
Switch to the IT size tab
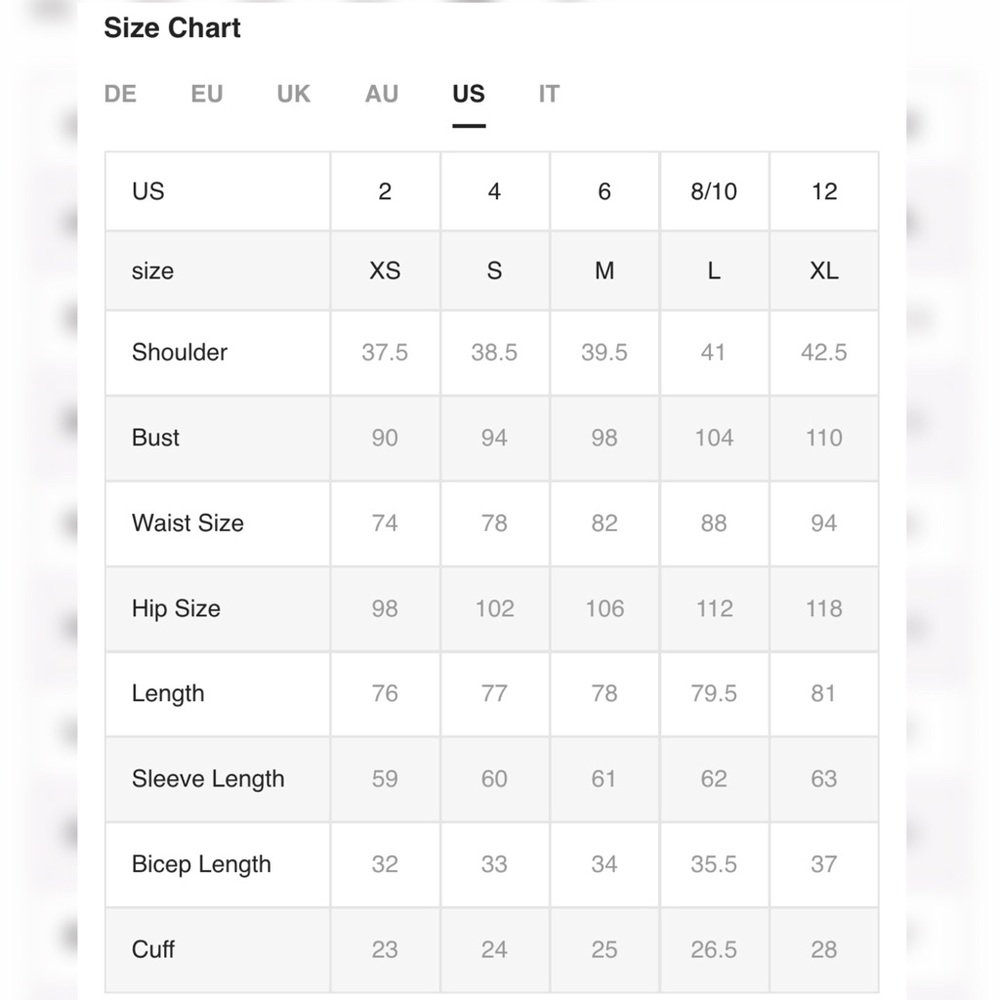[549, 94]
